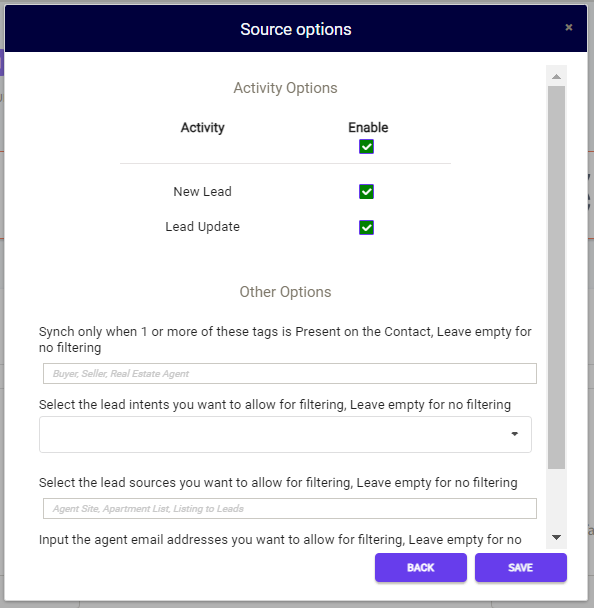Click the empty scrollbar track below the thumb

coord(556,498)
